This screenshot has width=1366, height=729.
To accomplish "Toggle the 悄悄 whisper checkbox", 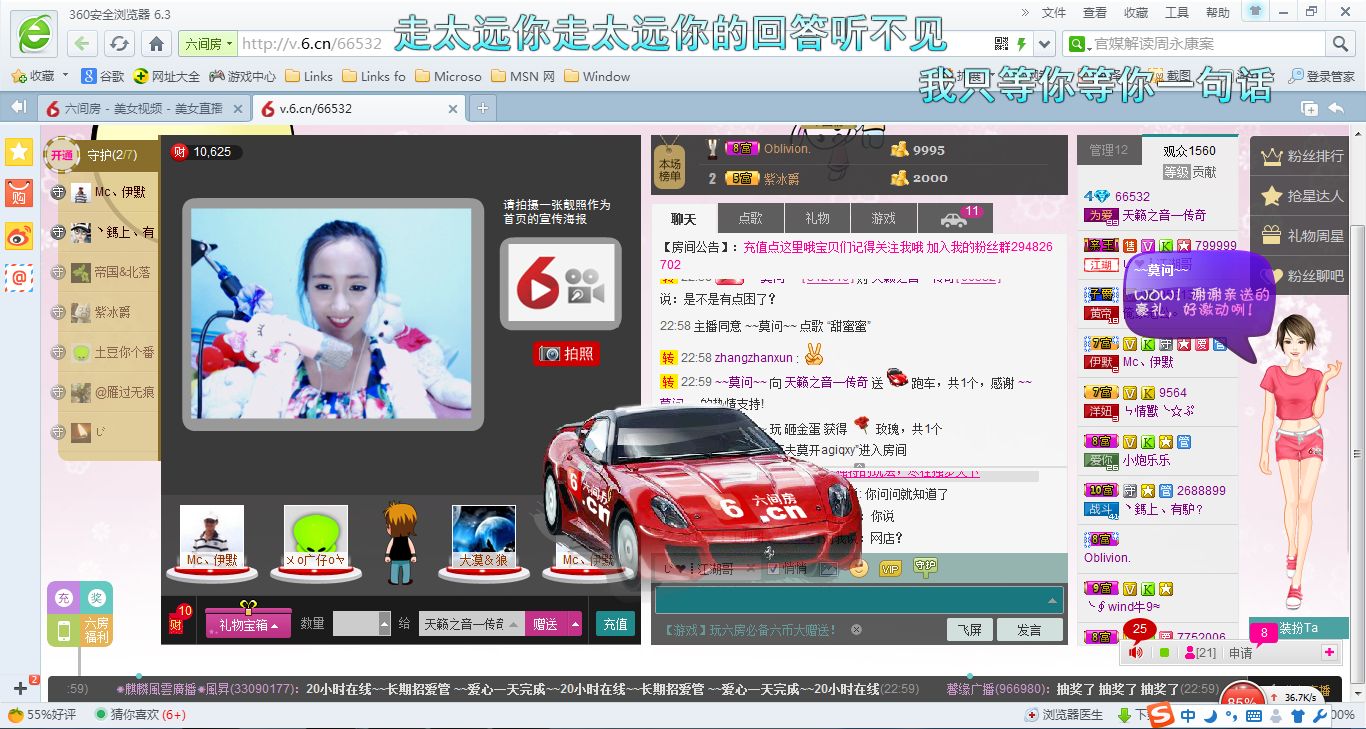I will tap(773, 568).
